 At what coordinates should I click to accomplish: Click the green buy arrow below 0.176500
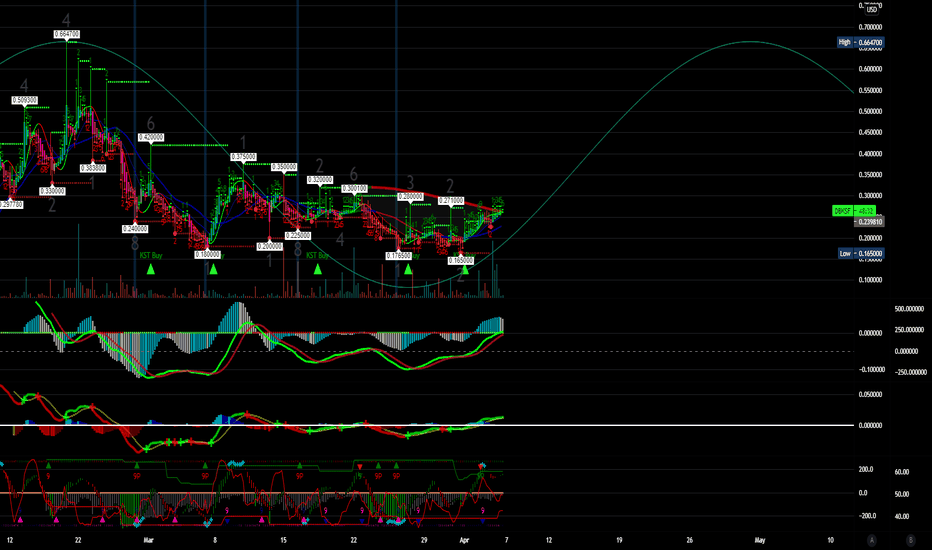coord(408,269)
